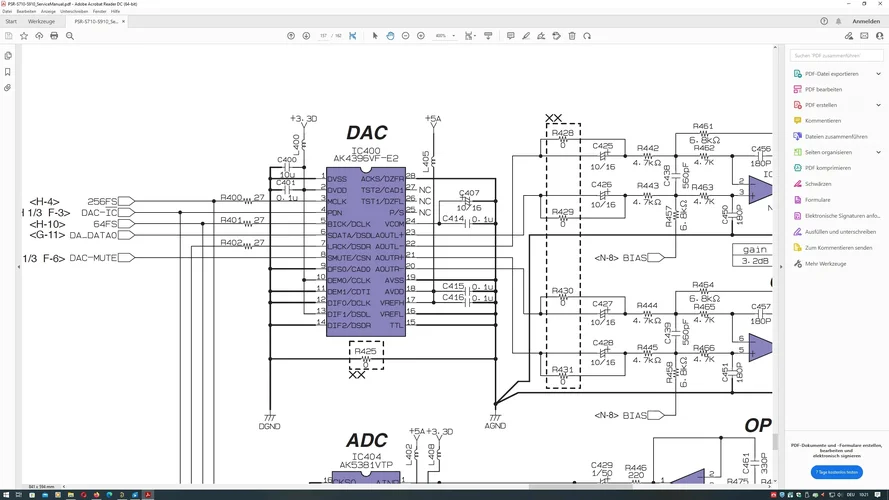Click 7 Tage kostenlos testen button
889x500 pixels.
(836, 472)
